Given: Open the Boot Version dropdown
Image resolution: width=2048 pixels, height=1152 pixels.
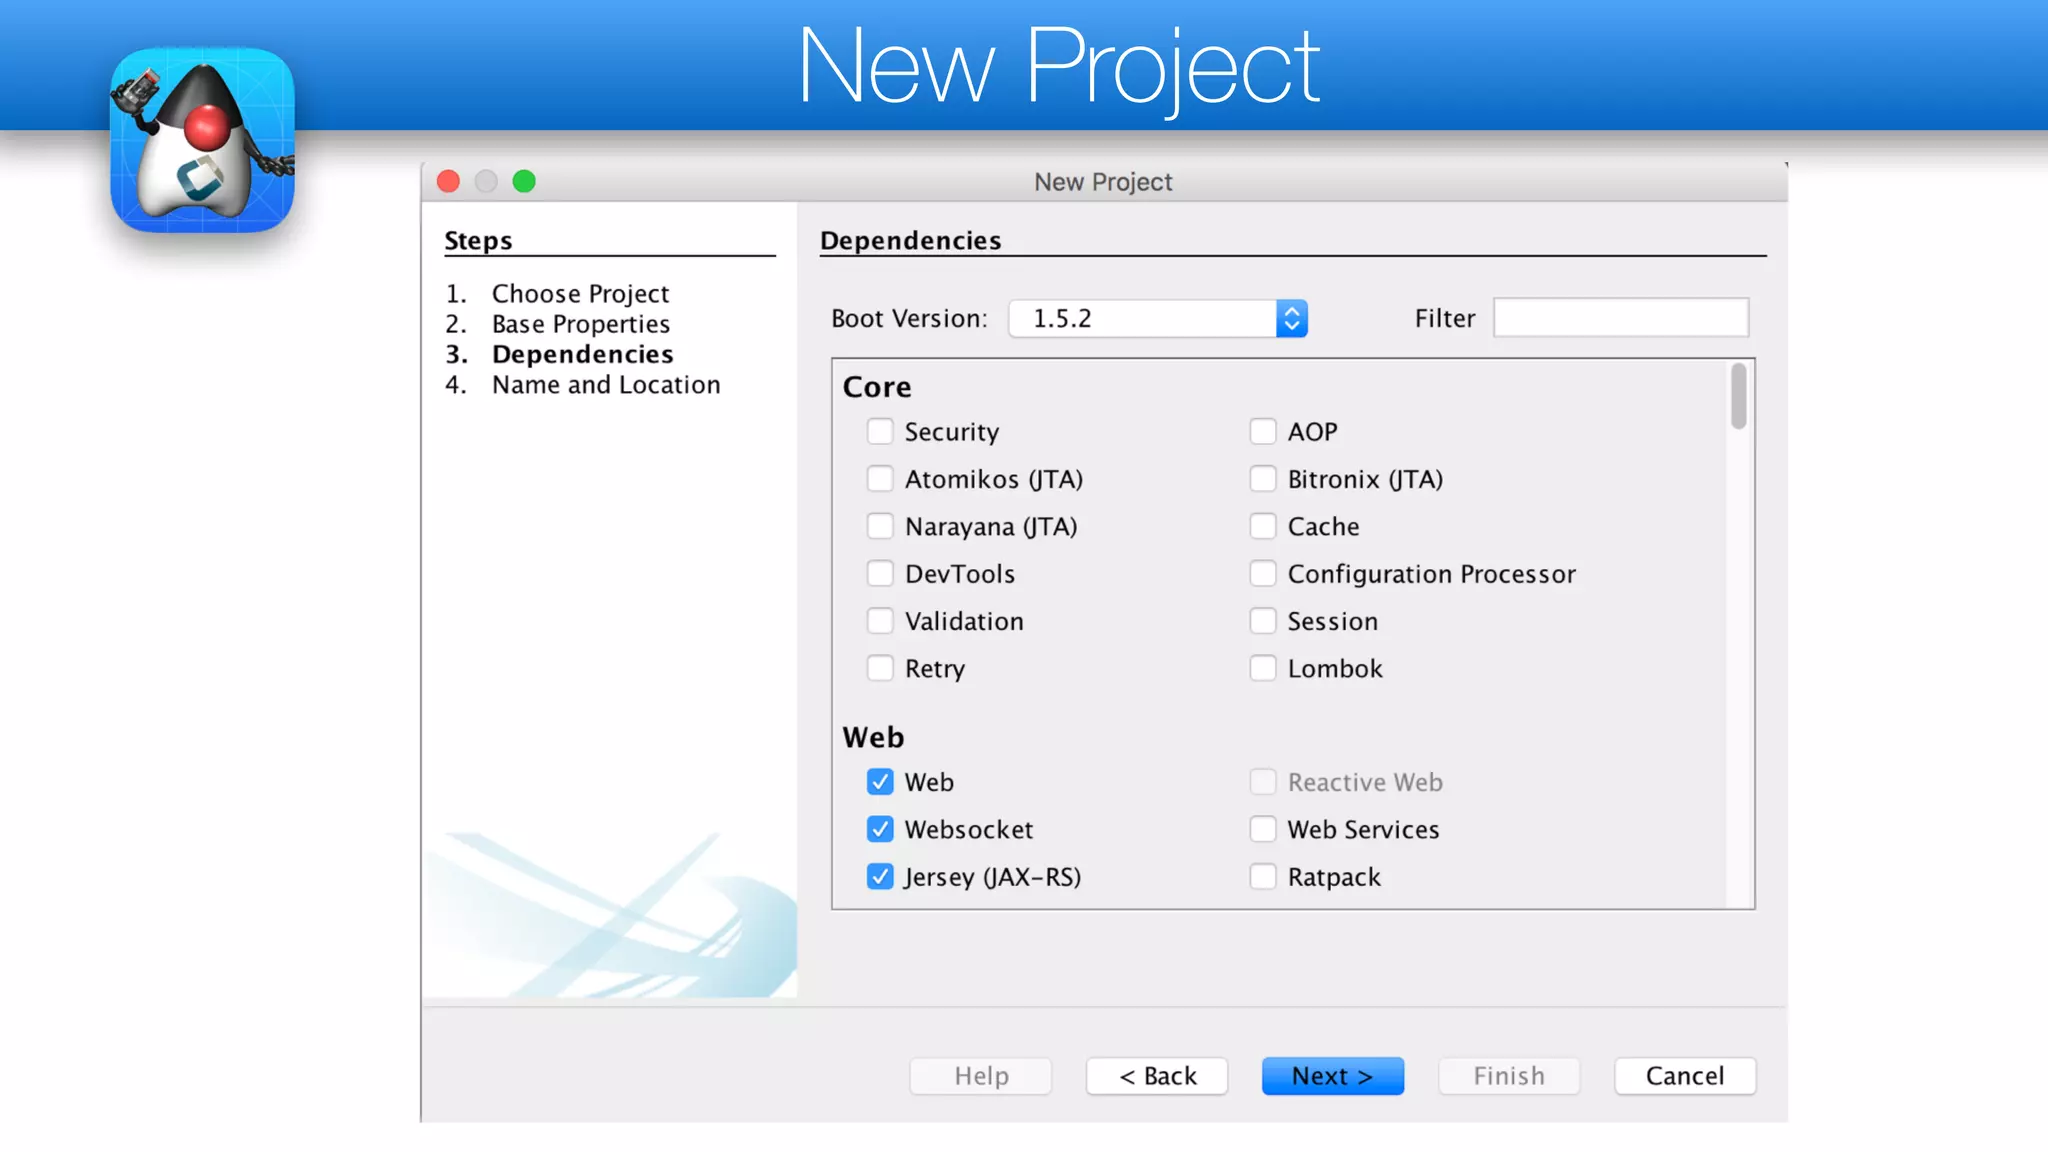Looking at the screenshot, I should (1142, 318).
